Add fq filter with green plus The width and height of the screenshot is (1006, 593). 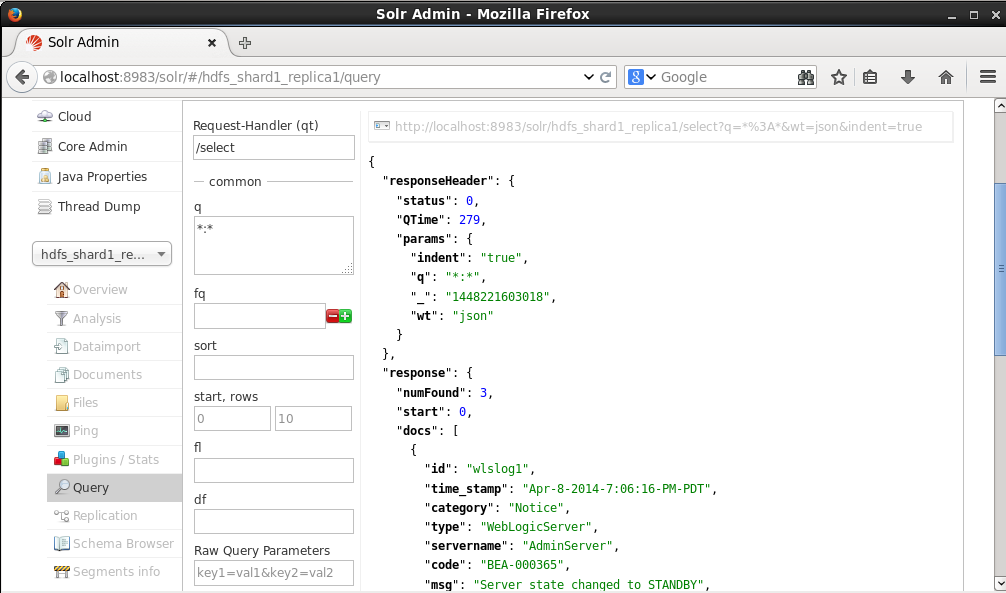345,316
